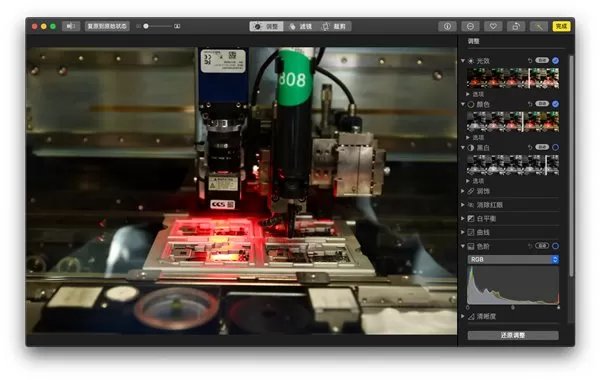The height and width of the screenshot is (380, 600).
Task: Click the rotate photo icon
Action: (x=516, y=26)
